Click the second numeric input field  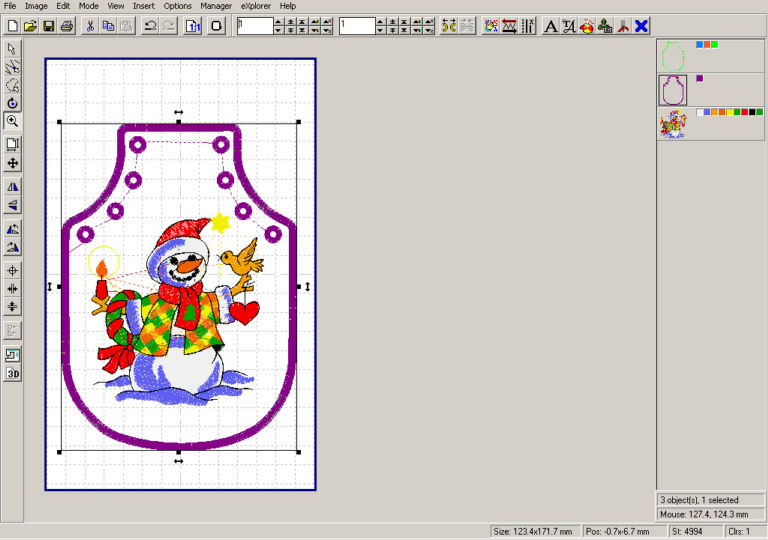pyautogui.click(x=357, y=26)
